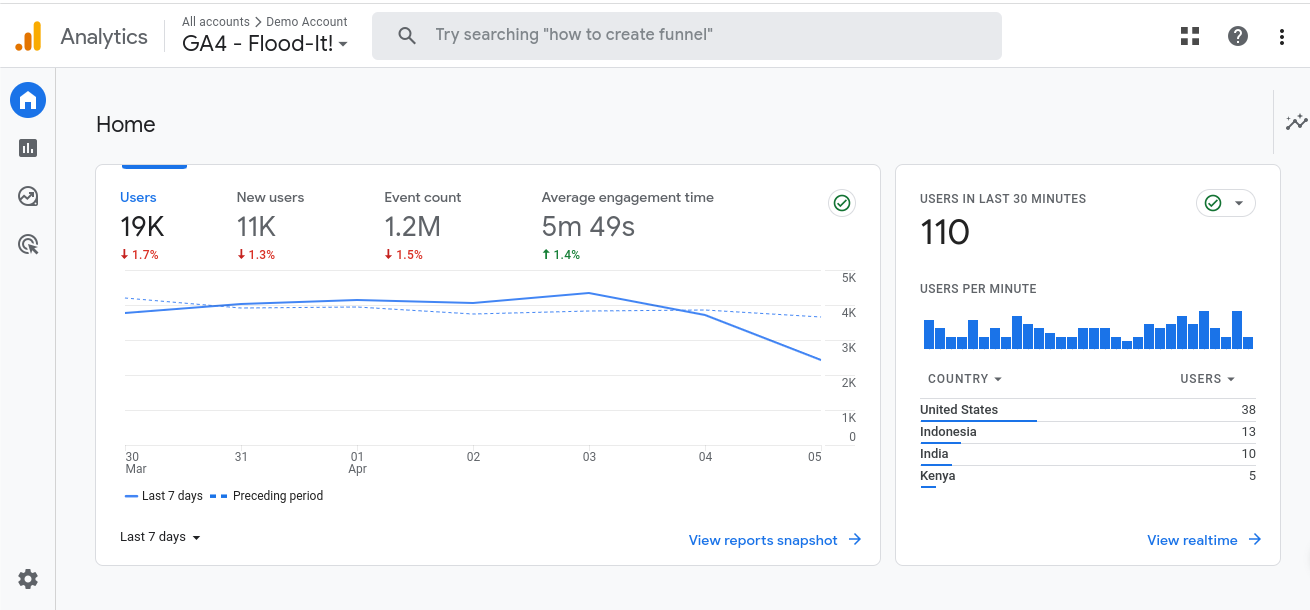Open the Reports section from the sidebar
This screenshot has height=610, width=1310.
click(x=27, y=148)
